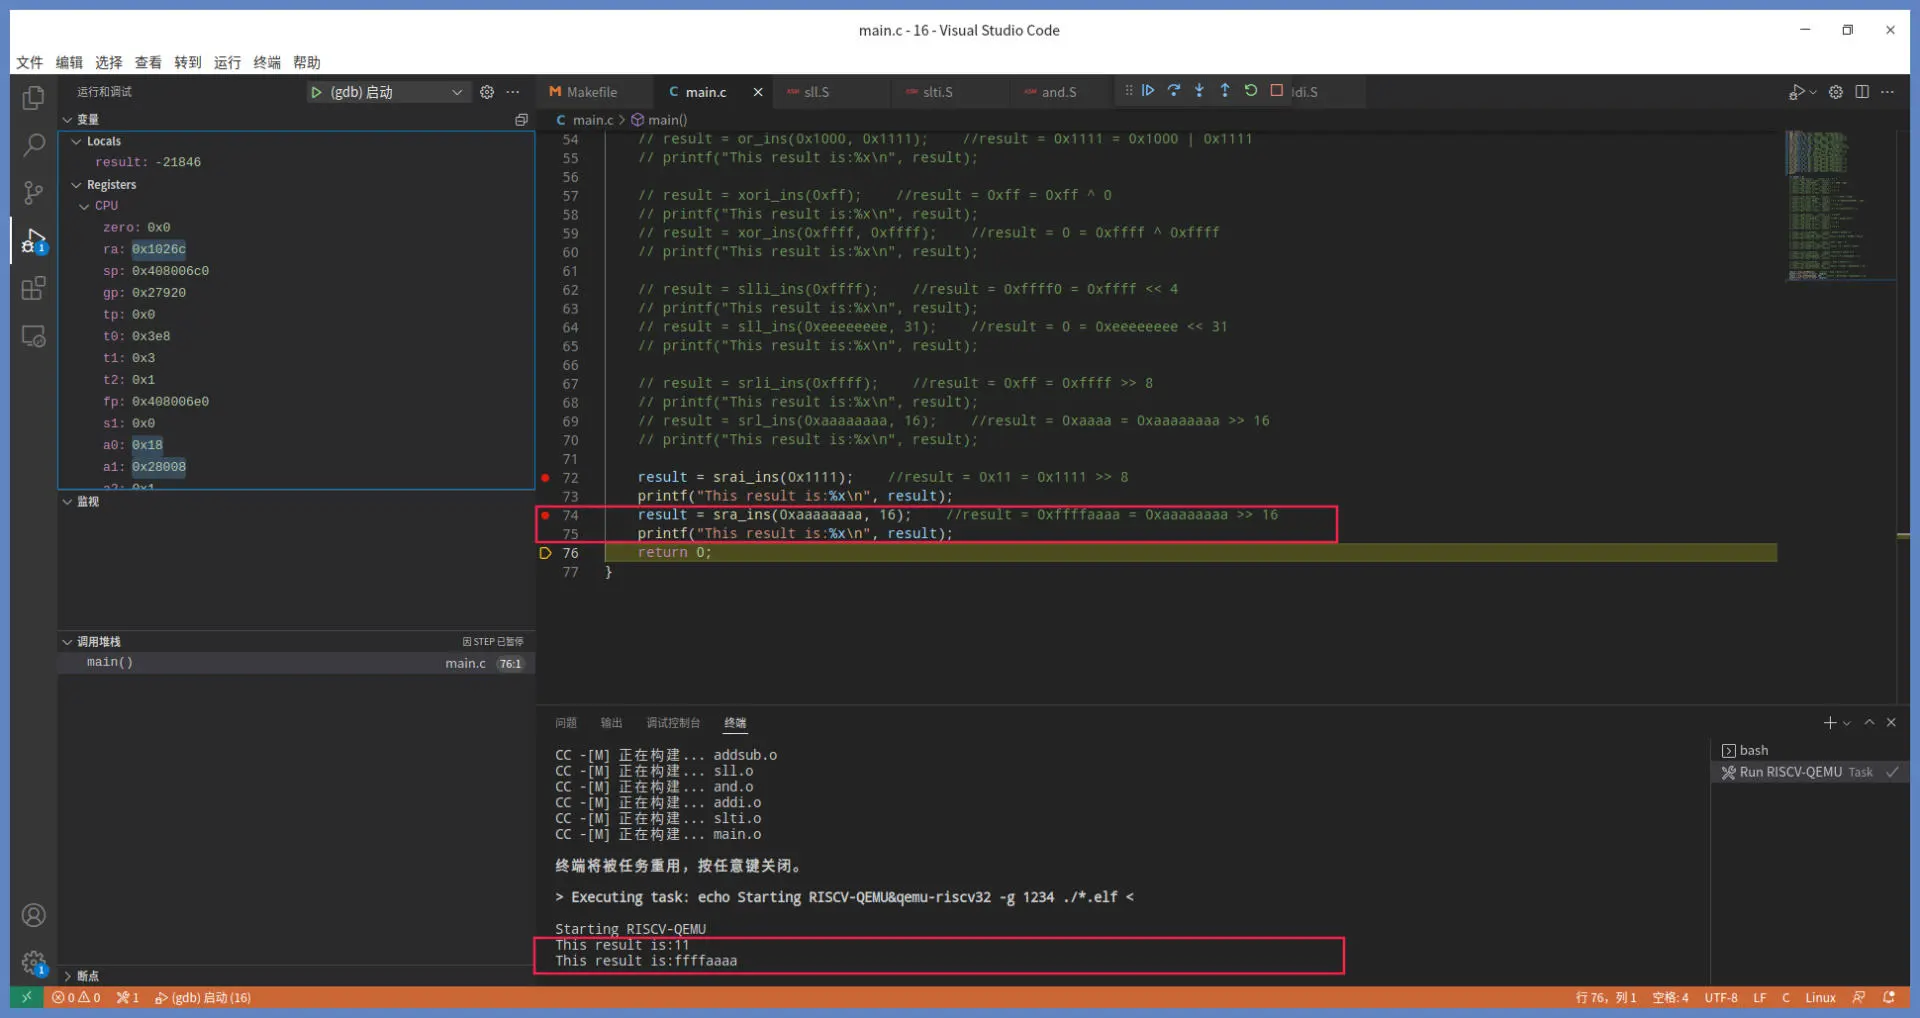The height and width of the screenshot is (1018, 1920).
Task: Click the main() breadcrumb
Action: pyautogui.click(x=659, y=120)
